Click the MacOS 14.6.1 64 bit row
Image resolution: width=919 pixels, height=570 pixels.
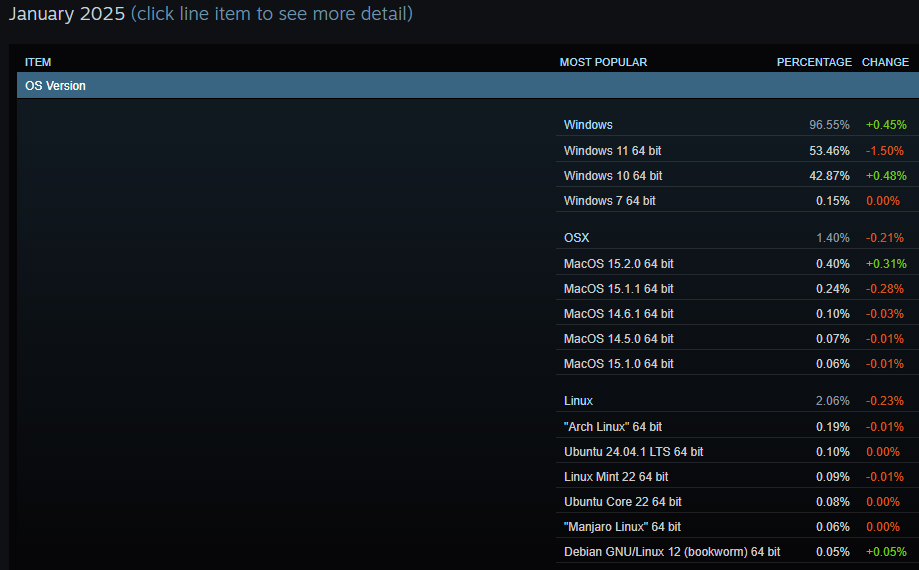point(737,314)
